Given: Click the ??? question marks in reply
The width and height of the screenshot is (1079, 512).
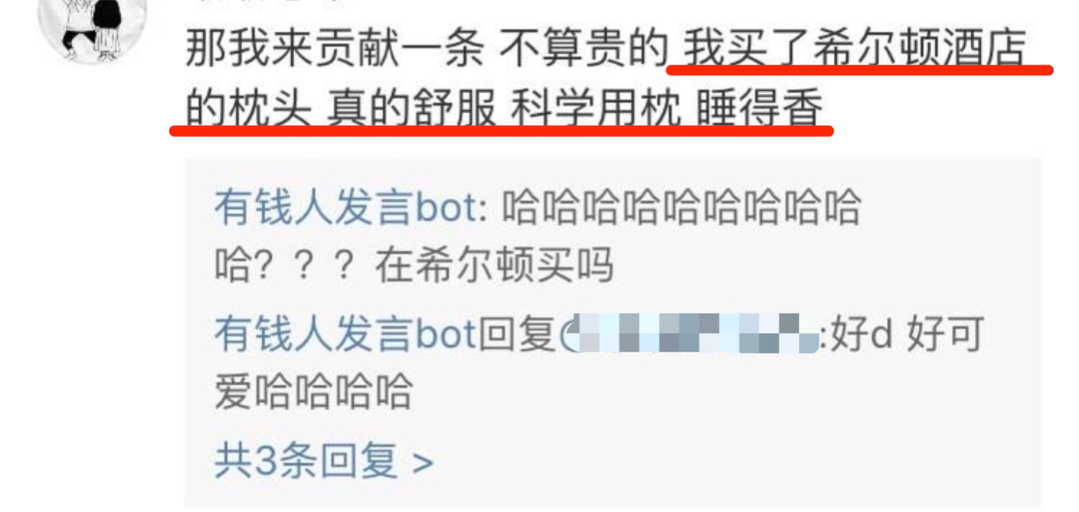Looking at the screenshot, I should point(306,267).
